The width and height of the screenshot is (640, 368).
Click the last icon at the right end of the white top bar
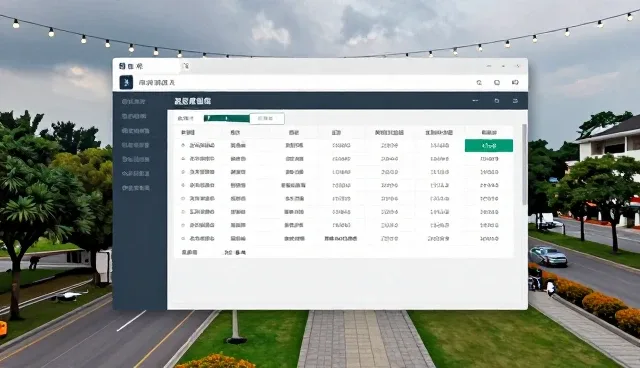click(515, 82)
